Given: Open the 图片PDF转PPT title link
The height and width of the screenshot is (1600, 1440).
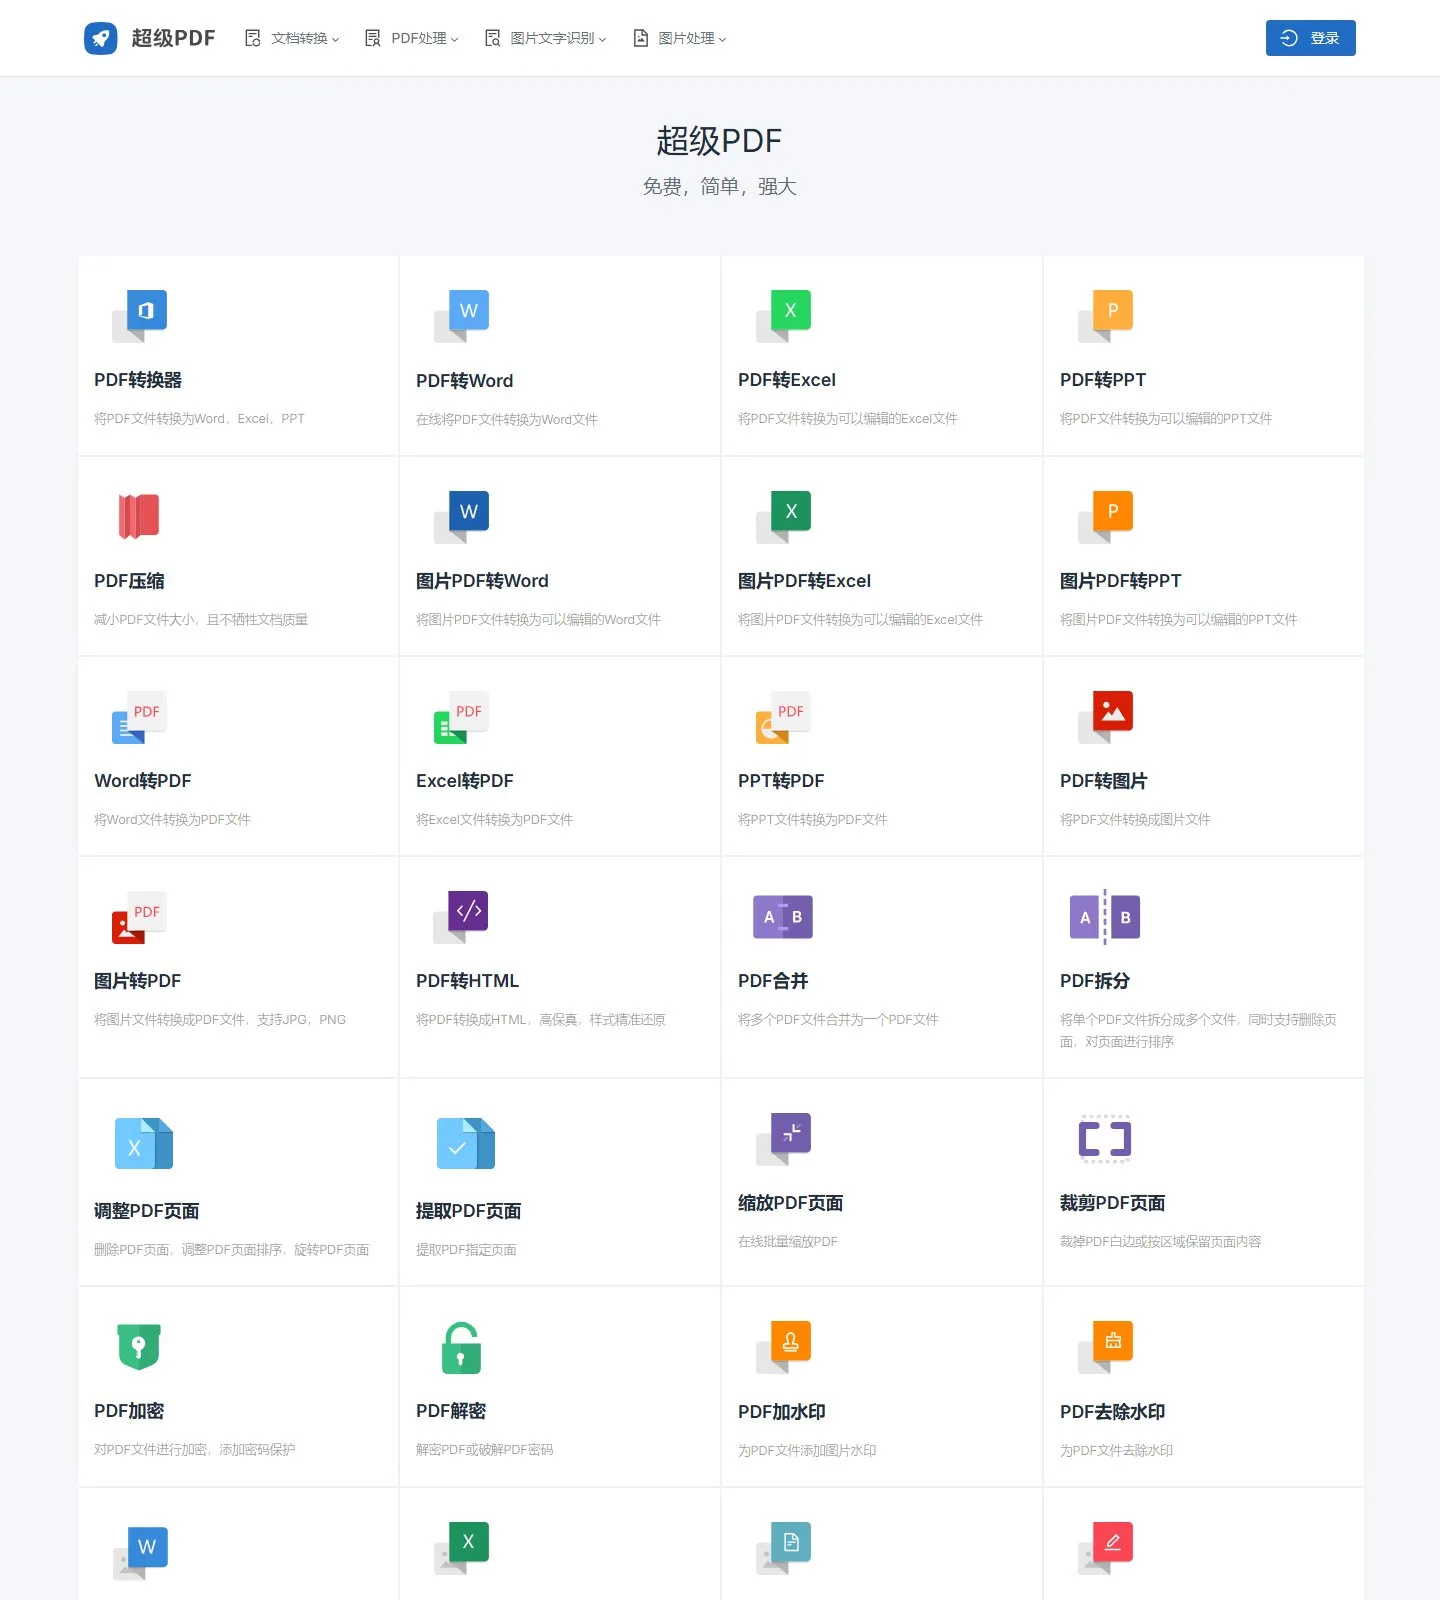Looking at the screenshot, I should pyautogui.click(x=1120, y=581).
